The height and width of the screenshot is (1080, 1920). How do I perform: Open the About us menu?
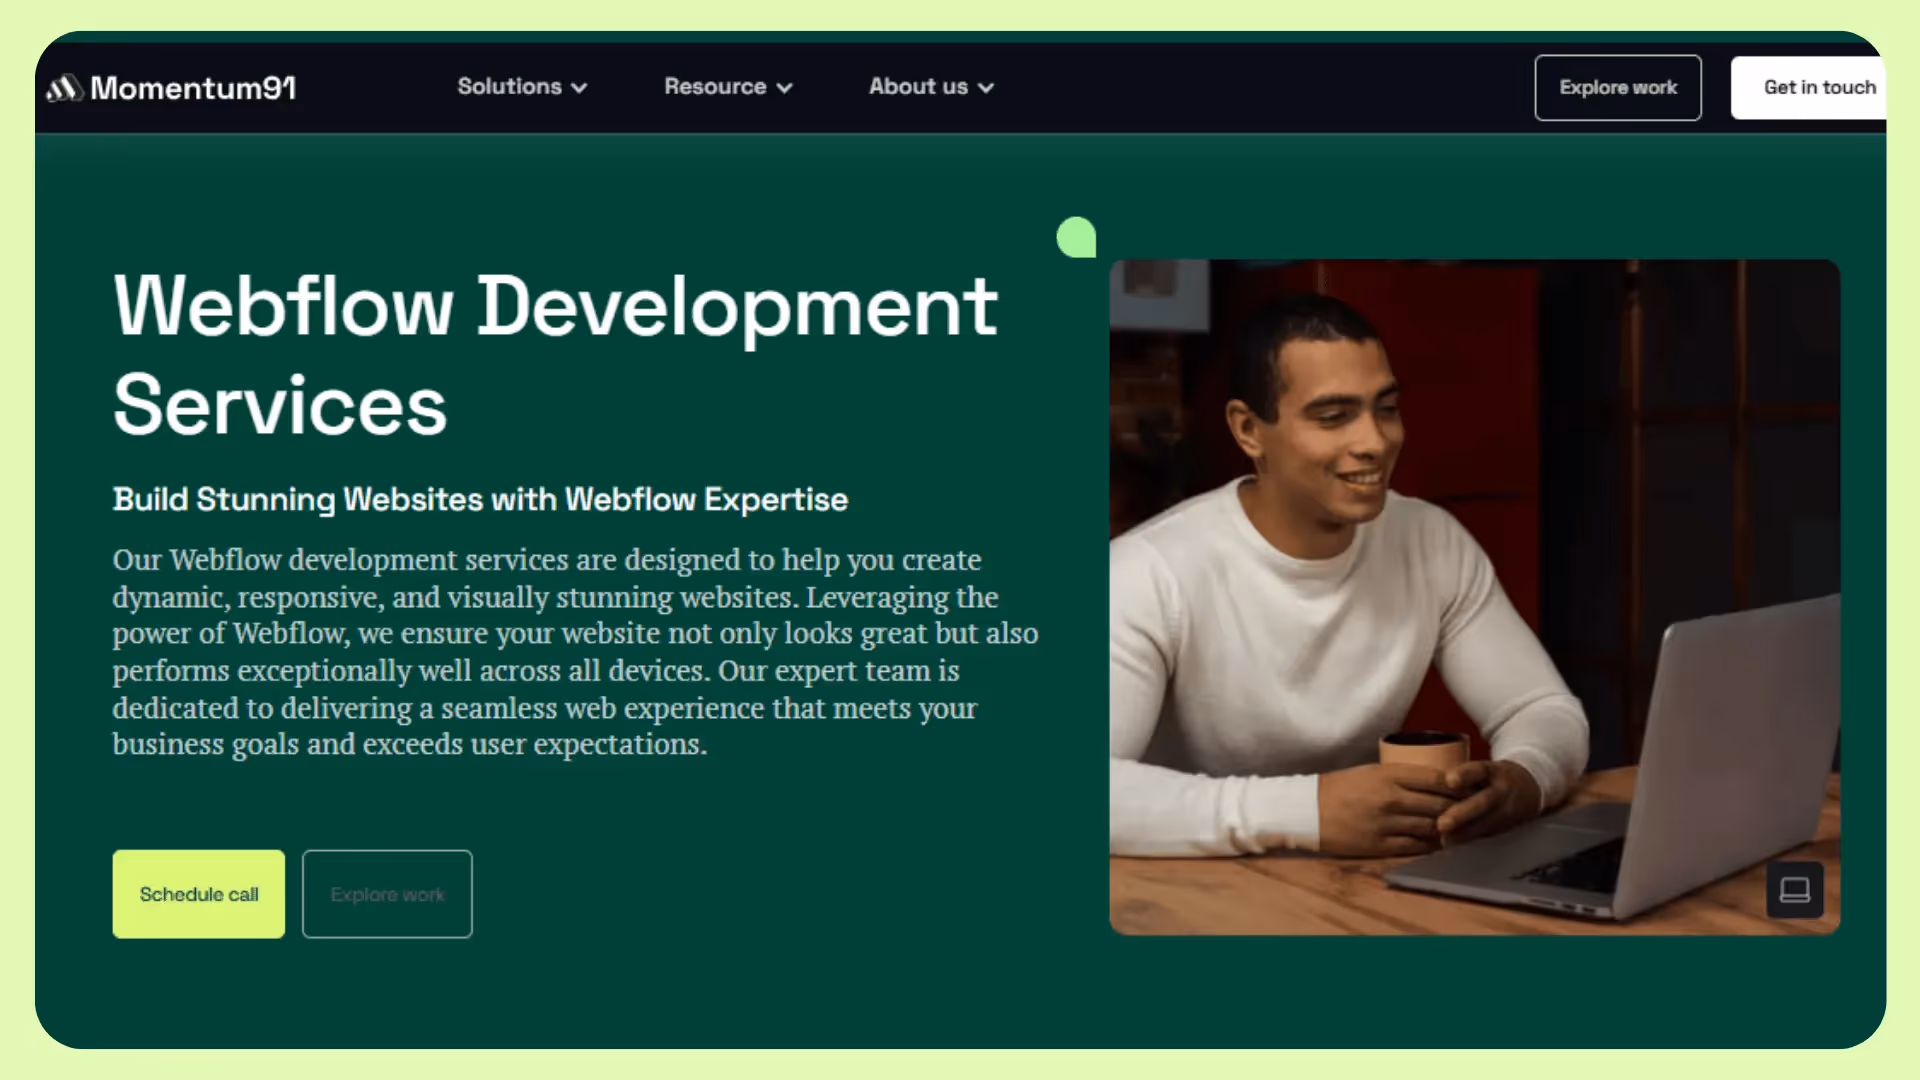(x=918, y=87)
